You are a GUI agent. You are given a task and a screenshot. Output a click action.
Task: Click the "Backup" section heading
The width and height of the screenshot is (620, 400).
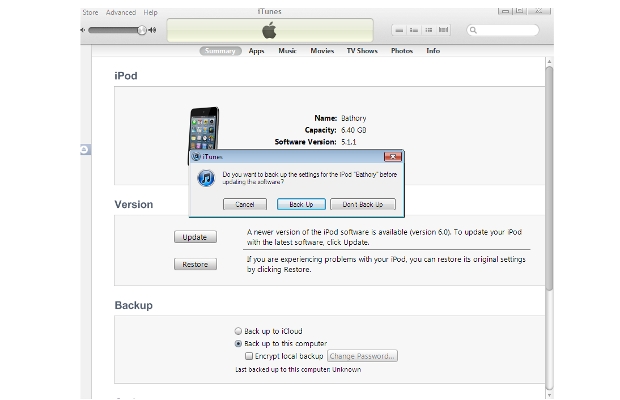coord(134,306)
